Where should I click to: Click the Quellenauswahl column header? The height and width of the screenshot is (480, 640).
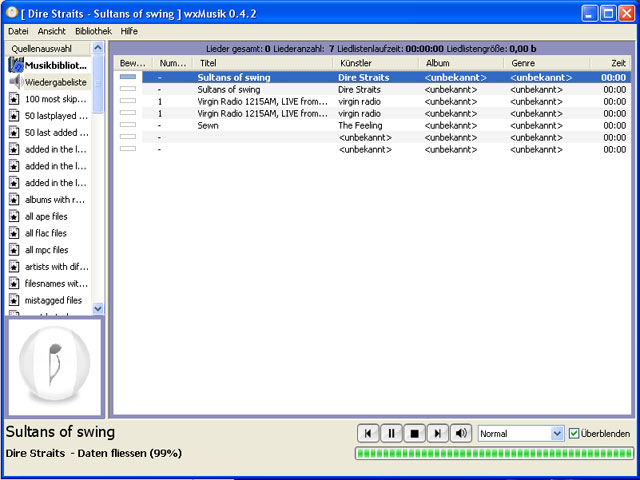pyautogui.click(x=49, y=49)
